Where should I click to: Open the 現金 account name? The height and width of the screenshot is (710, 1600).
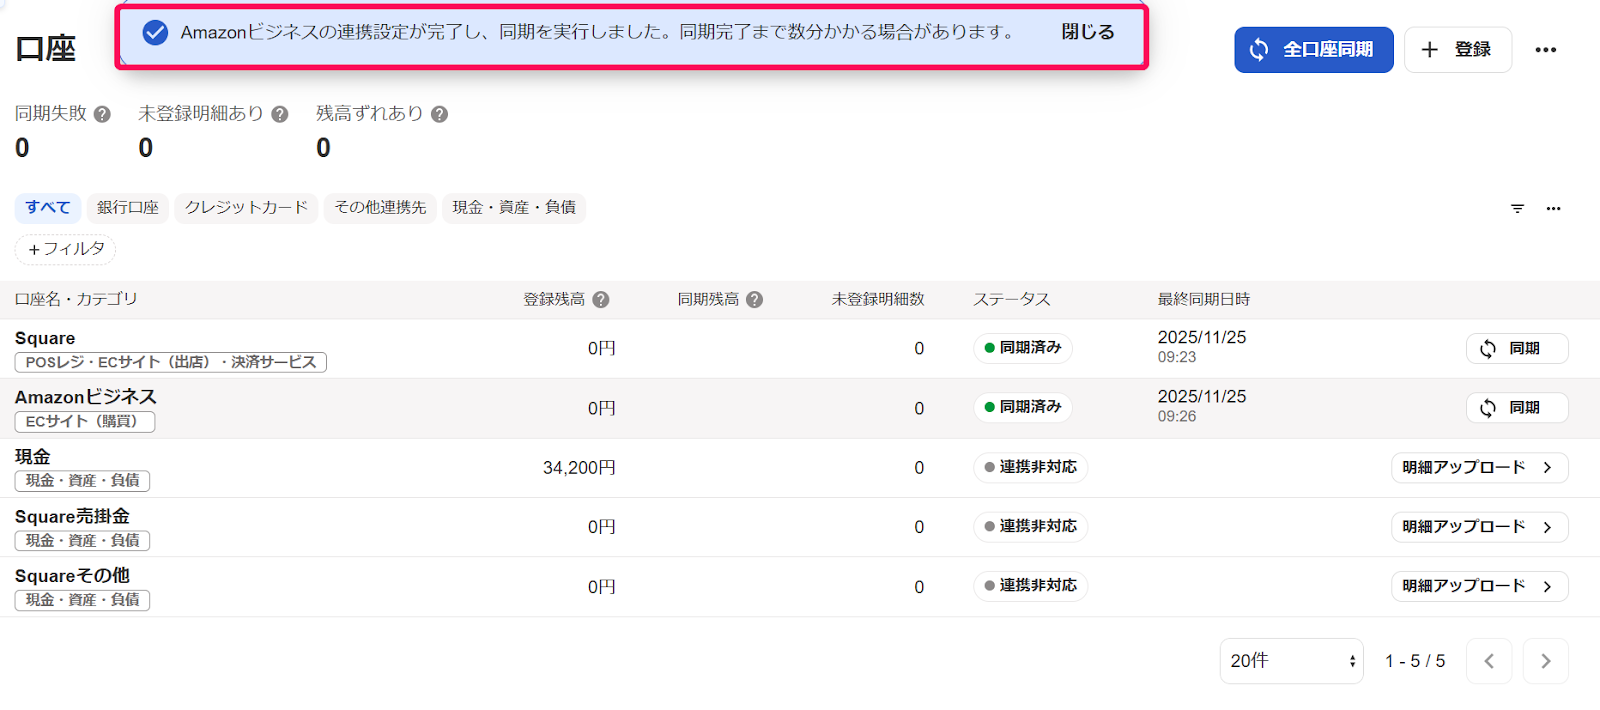click(32, 456)
